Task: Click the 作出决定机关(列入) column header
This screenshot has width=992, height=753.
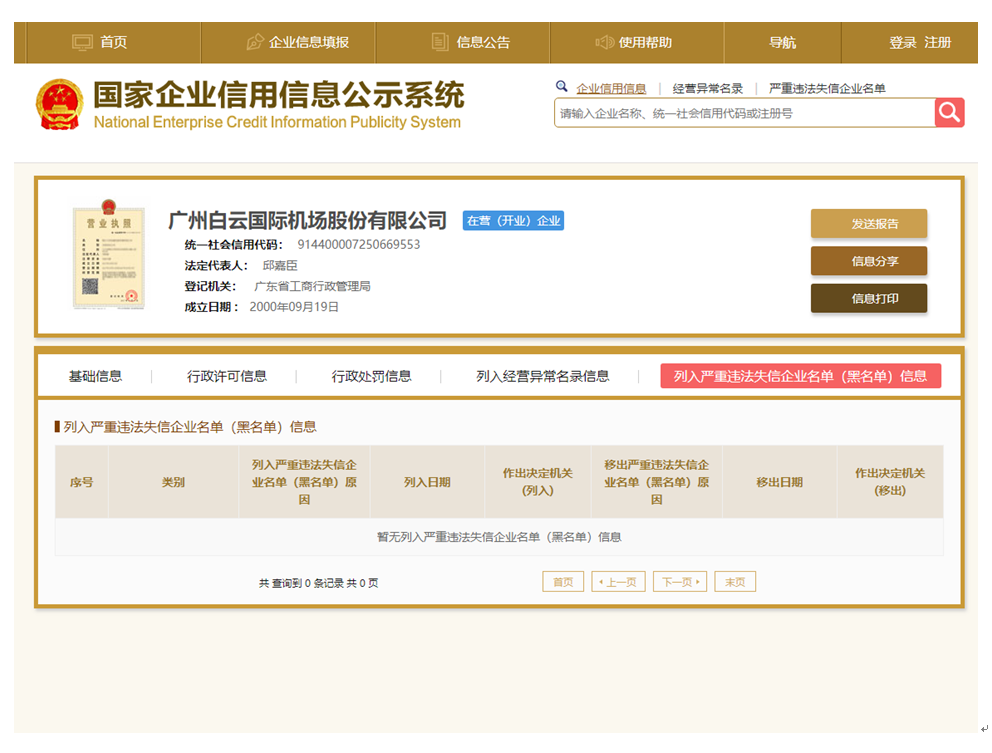Action: pos(538,482)
